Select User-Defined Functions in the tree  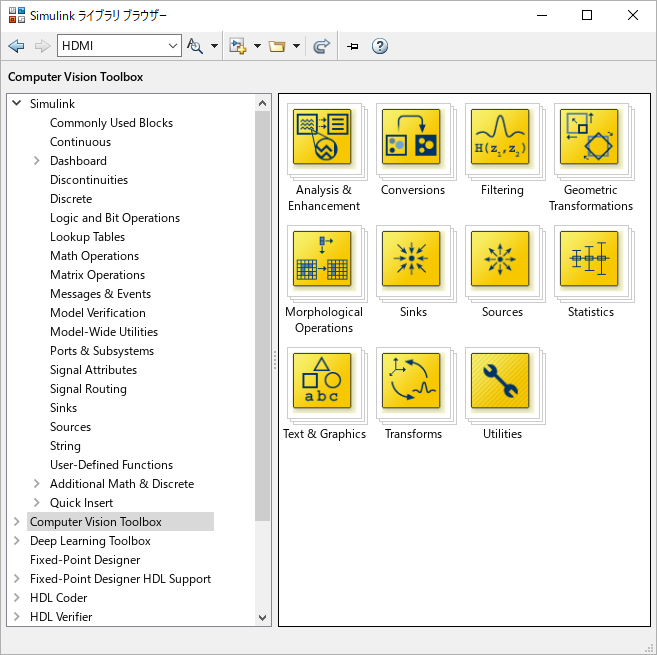pyautogui.click(x=111, y=465)
